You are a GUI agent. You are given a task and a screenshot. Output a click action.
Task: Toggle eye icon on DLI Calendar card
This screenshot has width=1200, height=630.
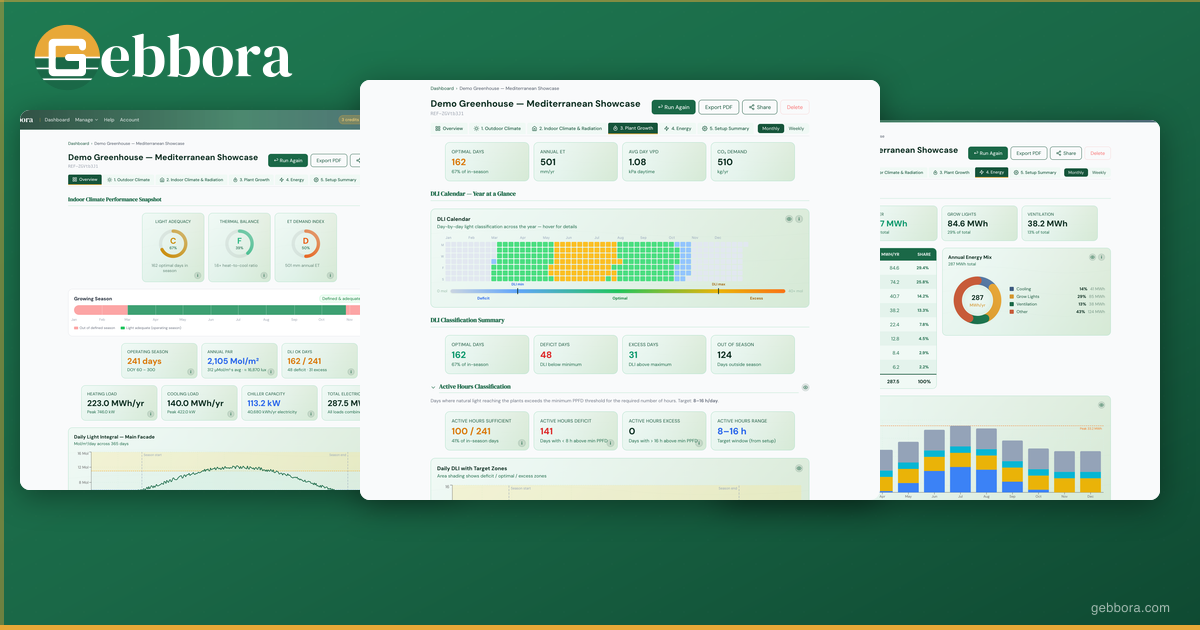(x=789, y=218)
